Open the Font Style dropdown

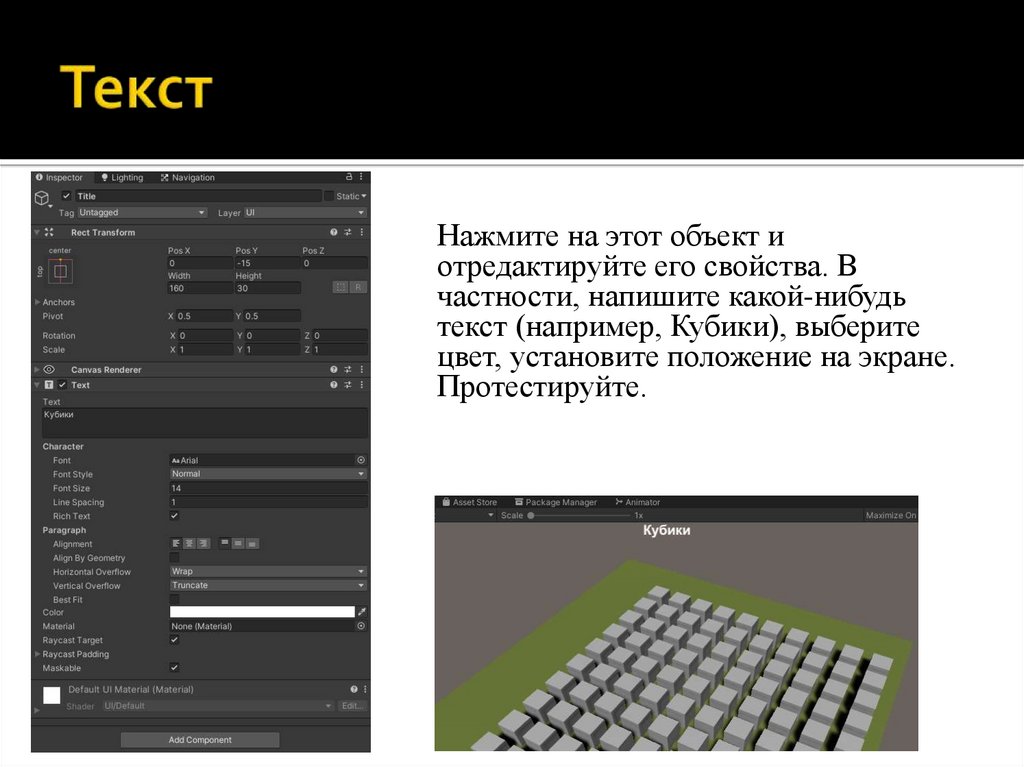268,474
